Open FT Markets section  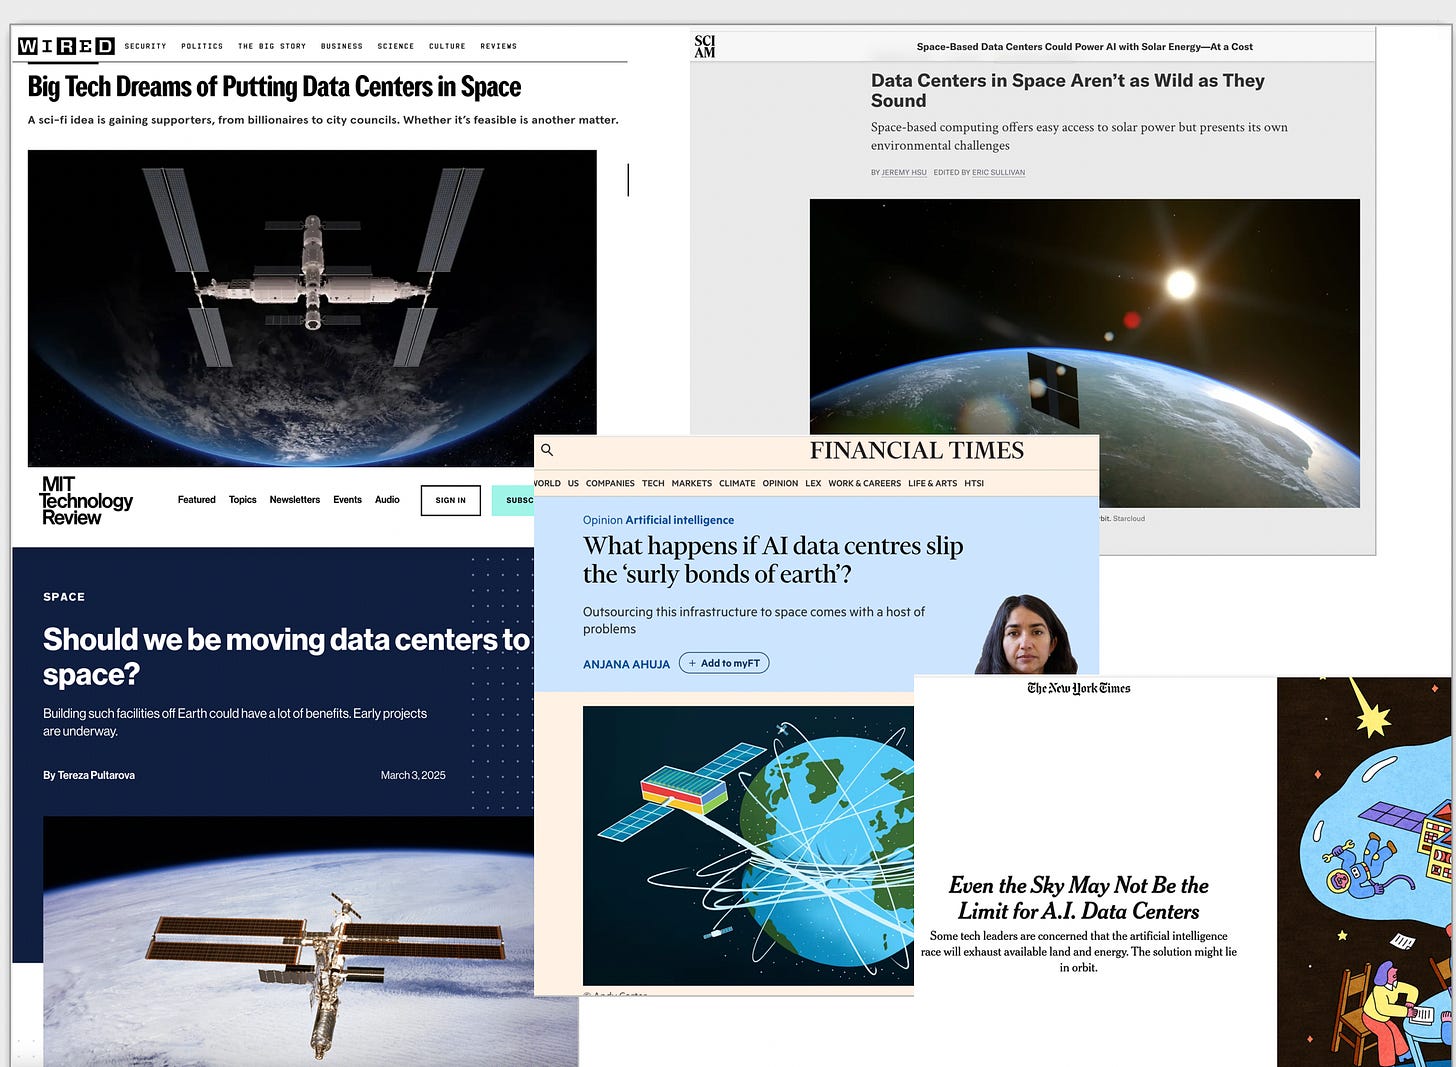(x=692, y=483)
